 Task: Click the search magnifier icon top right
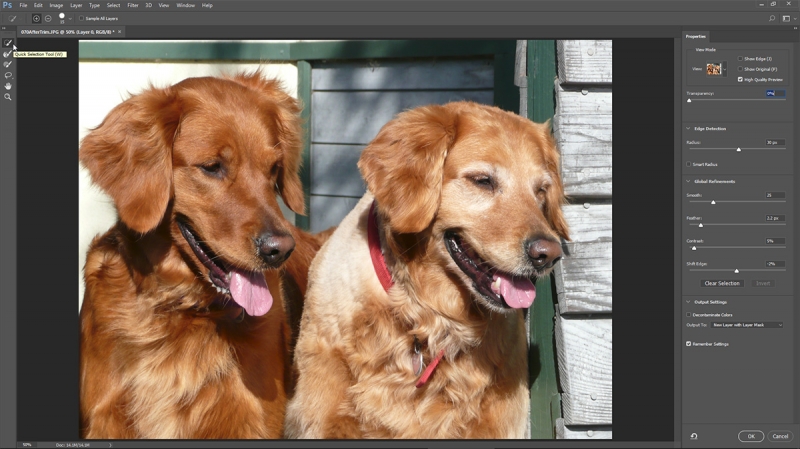tap(772, 18)
